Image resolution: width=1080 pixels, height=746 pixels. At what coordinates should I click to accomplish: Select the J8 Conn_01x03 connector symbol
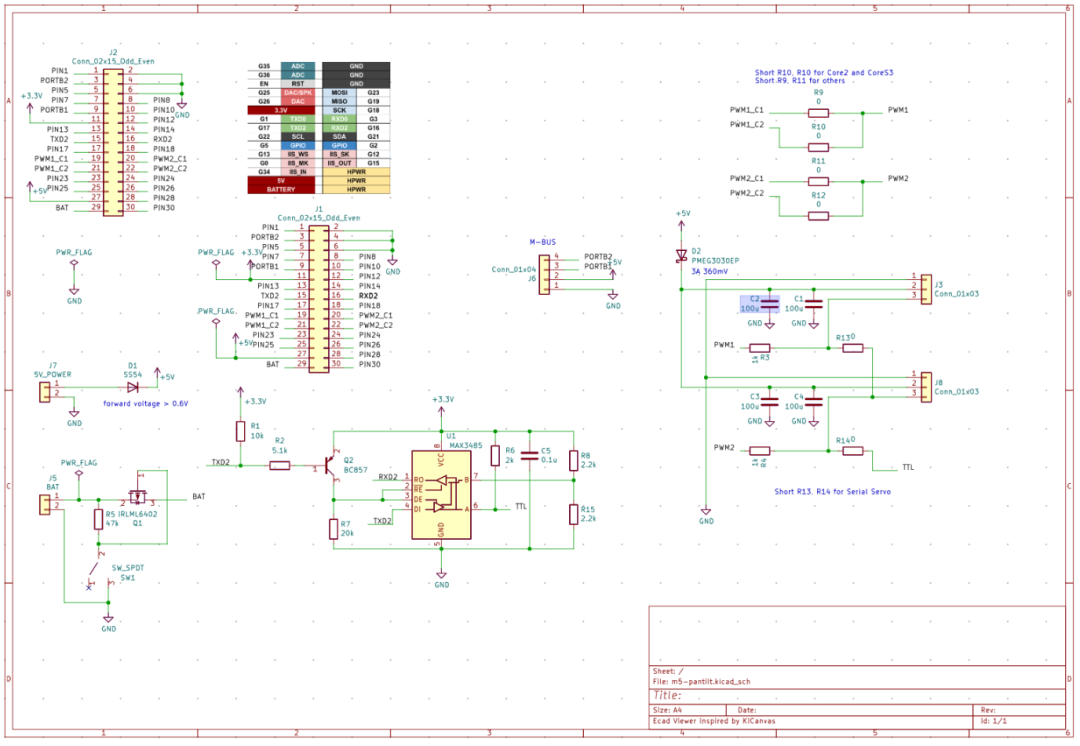coord(926,387)
